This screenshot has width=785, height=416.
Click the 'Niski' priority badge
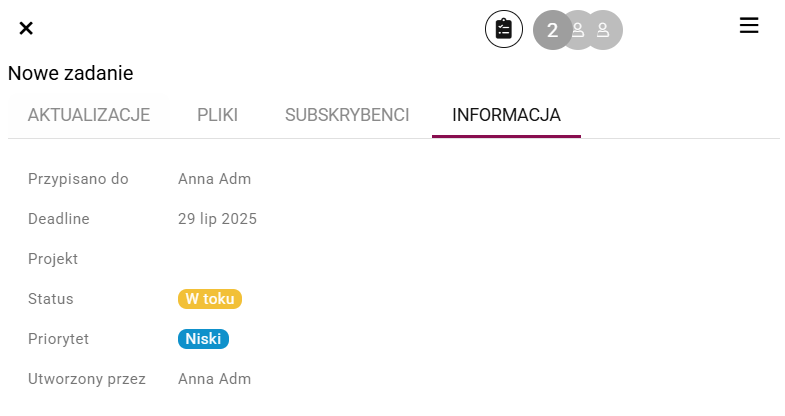point(203,339)
